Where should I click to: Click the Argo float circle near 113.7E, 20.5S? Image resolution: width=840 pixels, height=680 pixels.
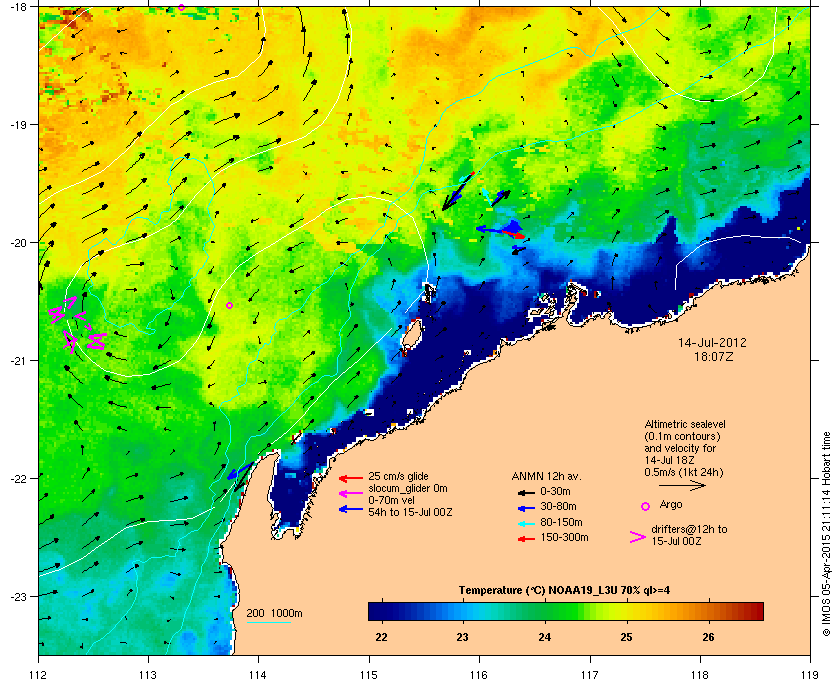click(229, 305)
